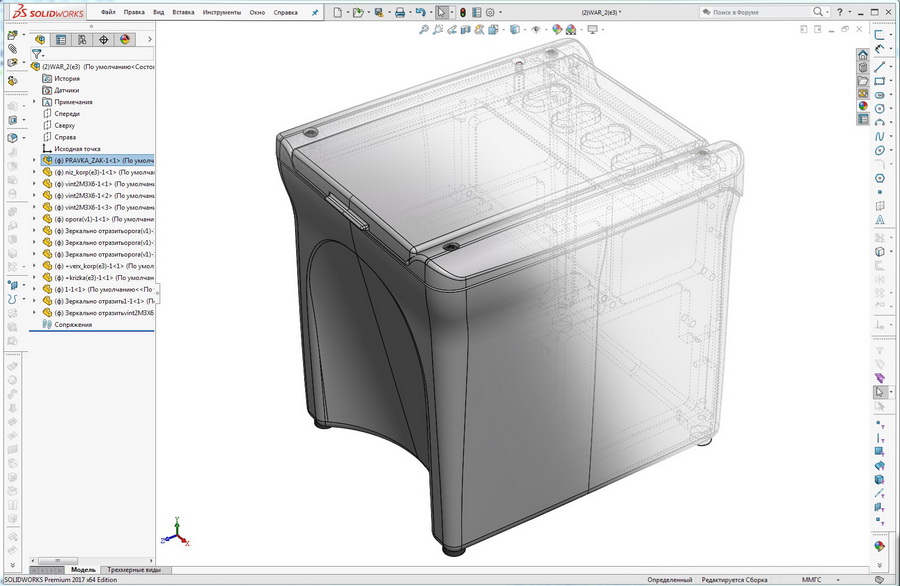Expand the Примечания tree node
Screen dimensions: 900x586
[34, 102]
